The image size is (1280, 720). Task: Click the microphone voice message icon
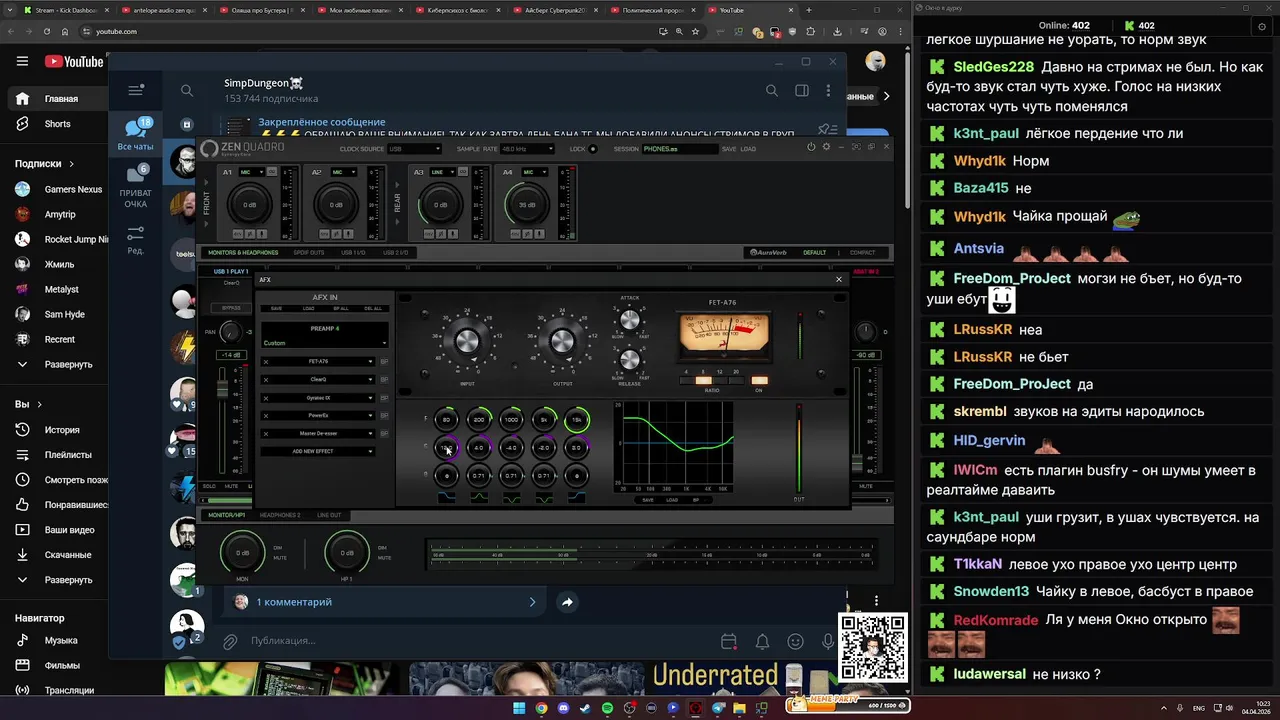828,641
